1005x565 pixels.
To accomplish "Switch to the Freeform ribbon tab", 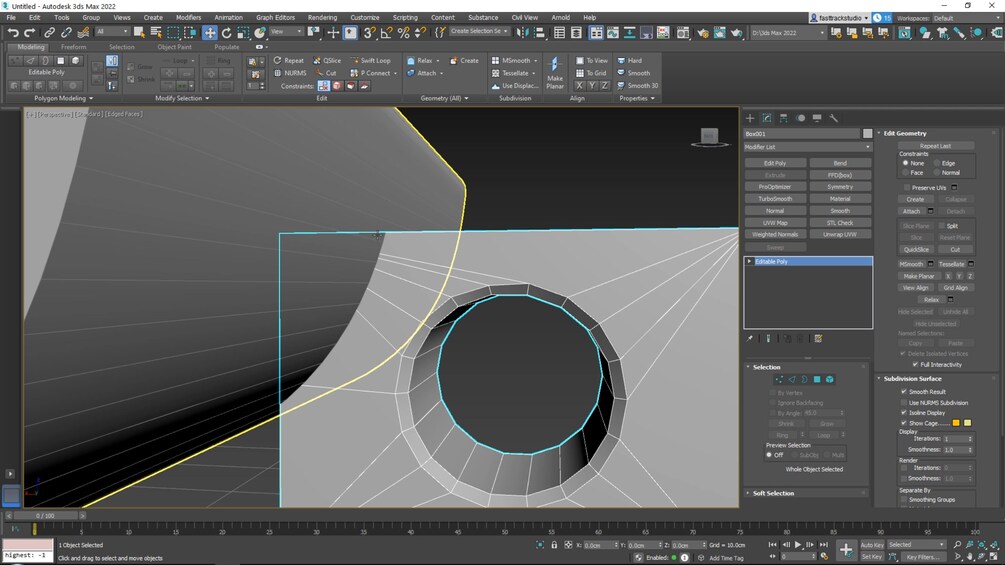I will 73,47.
